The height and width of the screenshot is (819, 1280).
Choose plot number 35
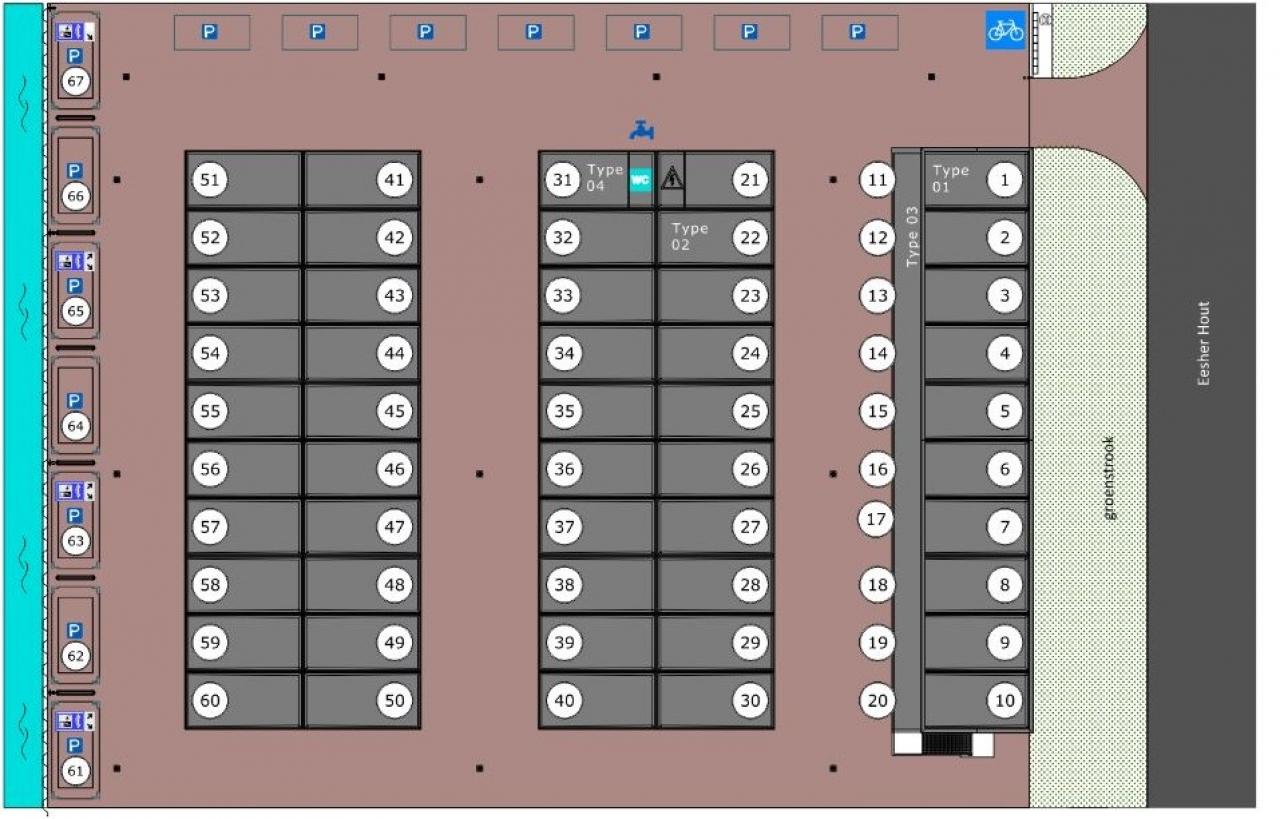point(565,411)
